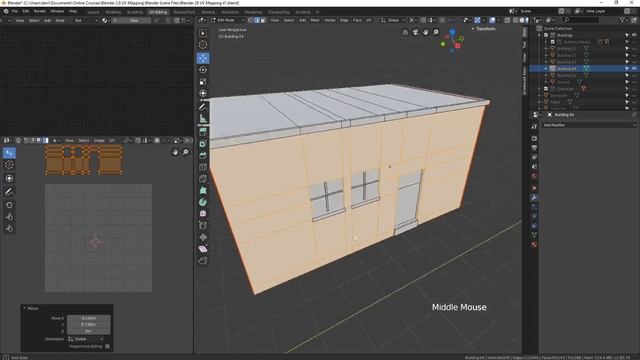Click the pan view hand icon in 3D viewport
The height and width of the screenshot is (360, 640).
(425, 32)
